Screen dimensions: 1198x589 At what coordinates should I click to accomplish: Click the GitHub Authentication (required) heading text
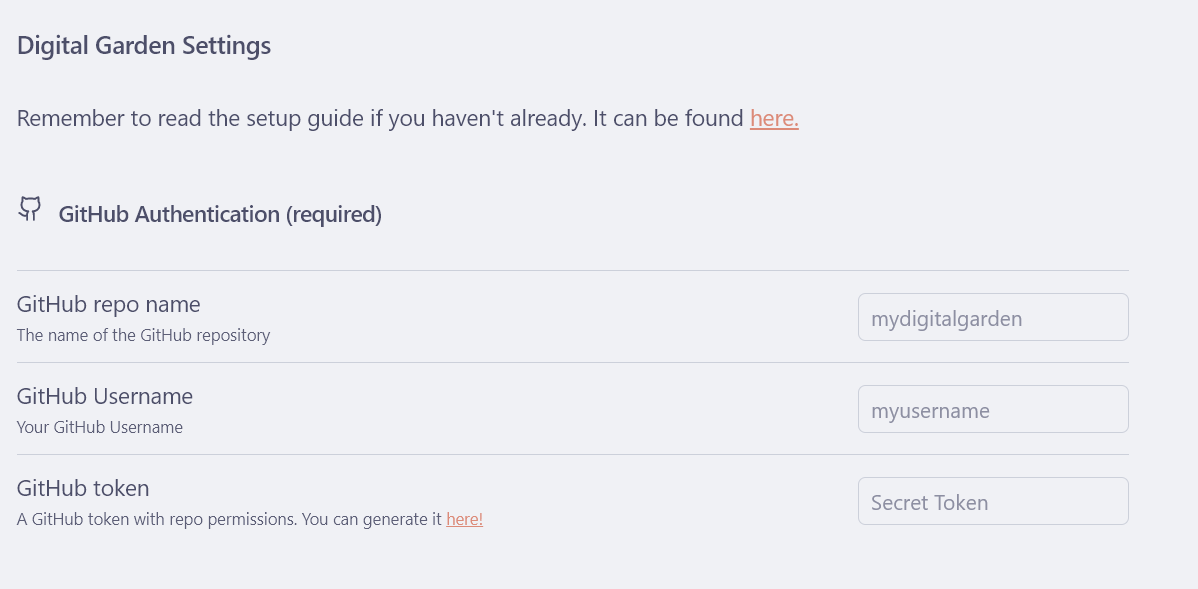coord(220,215)
